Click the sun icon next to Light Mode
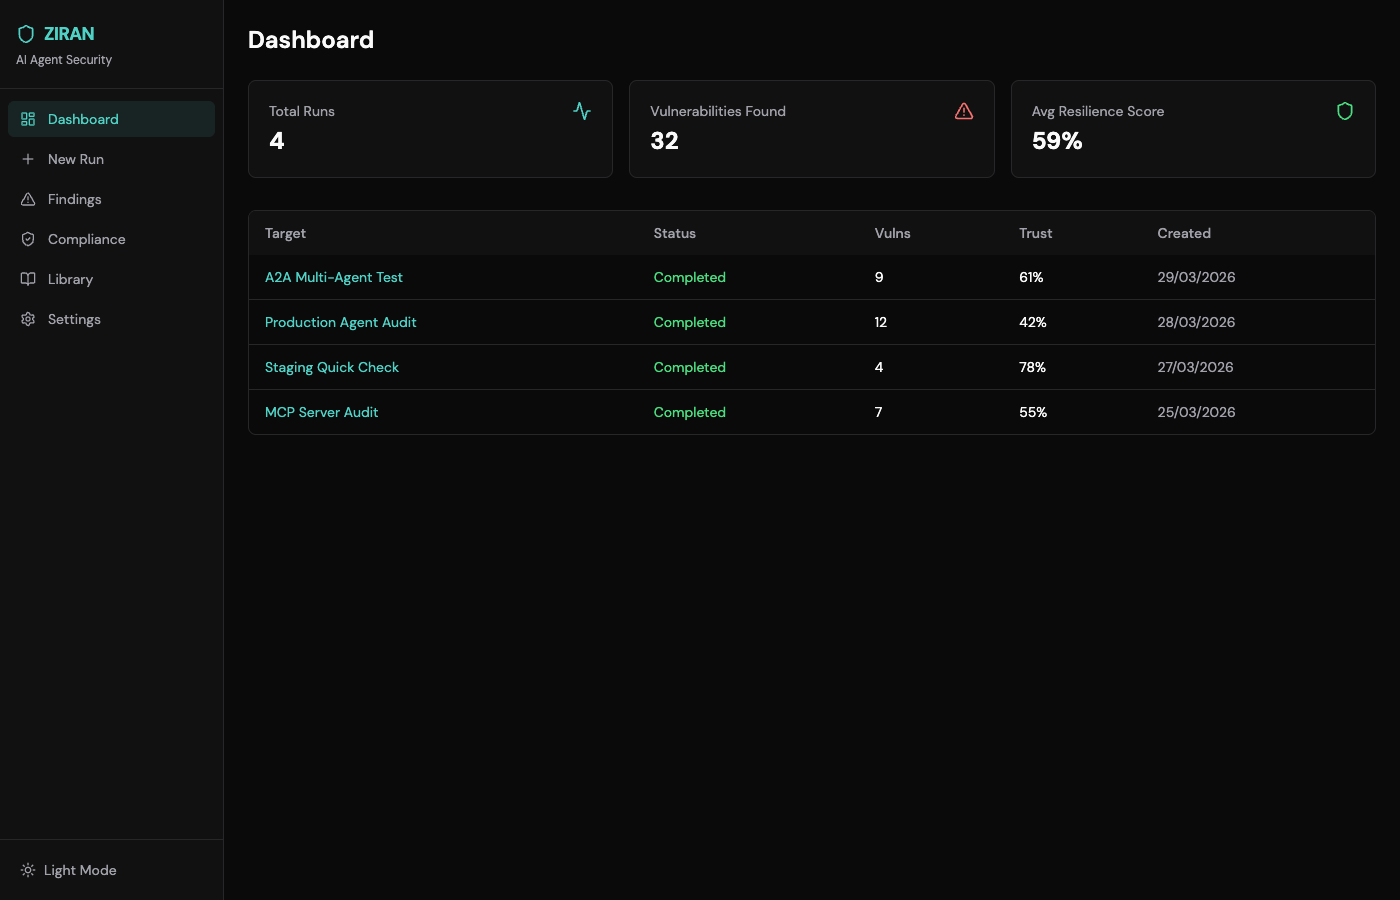Viewport: 1400px width, 900px height. point(28,870)
